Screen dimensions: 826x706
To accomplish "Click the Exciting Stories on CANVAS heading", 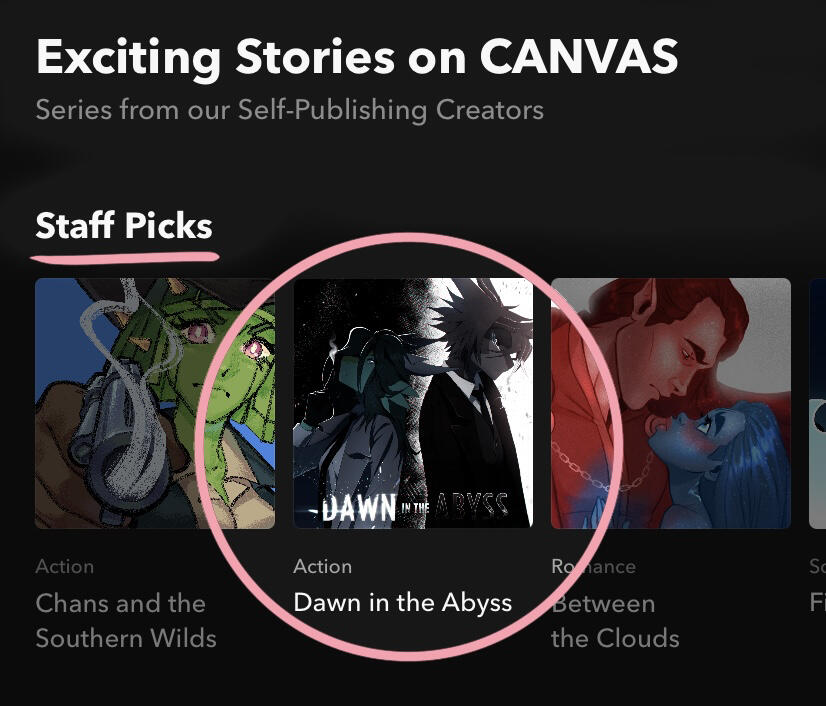I will pos(357,58).
